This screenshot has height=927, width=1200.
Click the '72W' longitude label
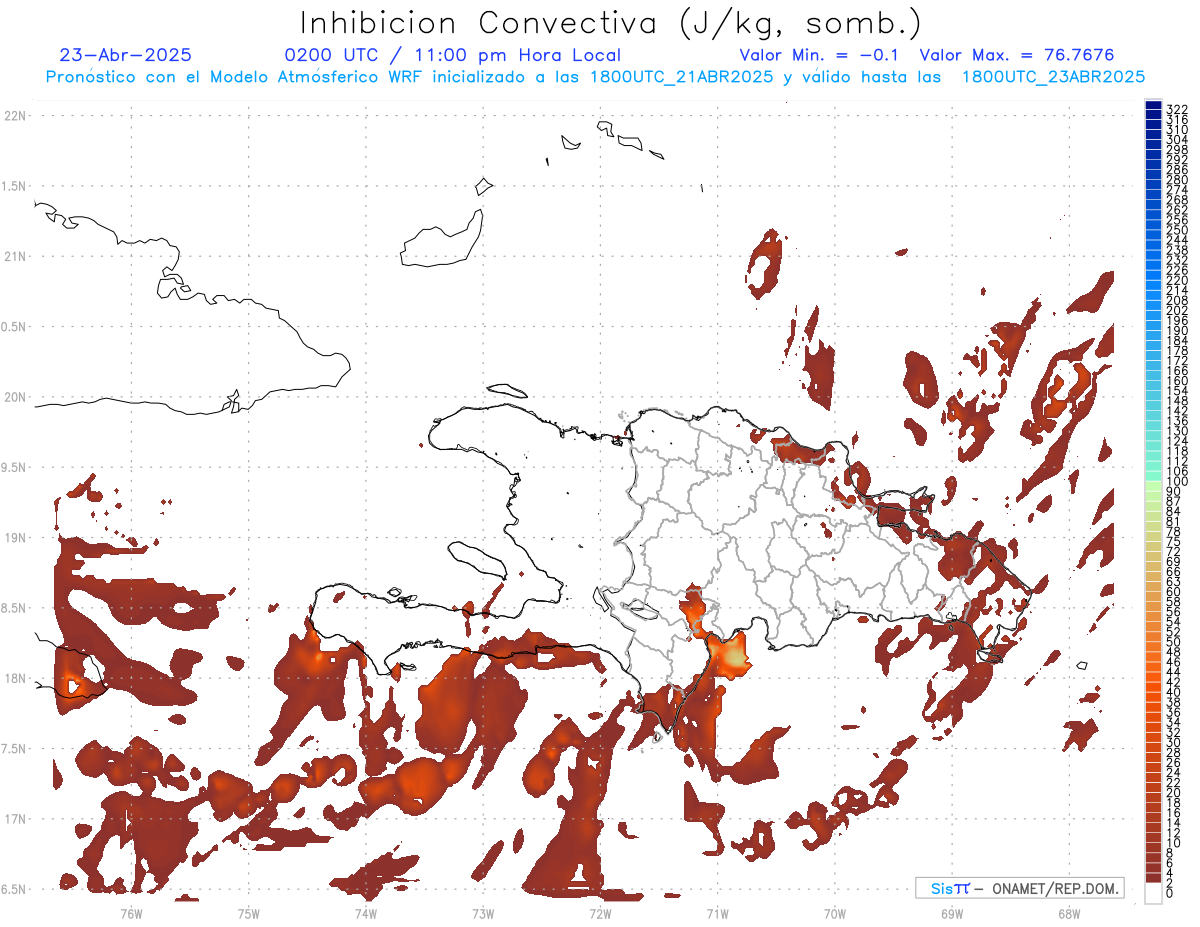pos(600,913)
